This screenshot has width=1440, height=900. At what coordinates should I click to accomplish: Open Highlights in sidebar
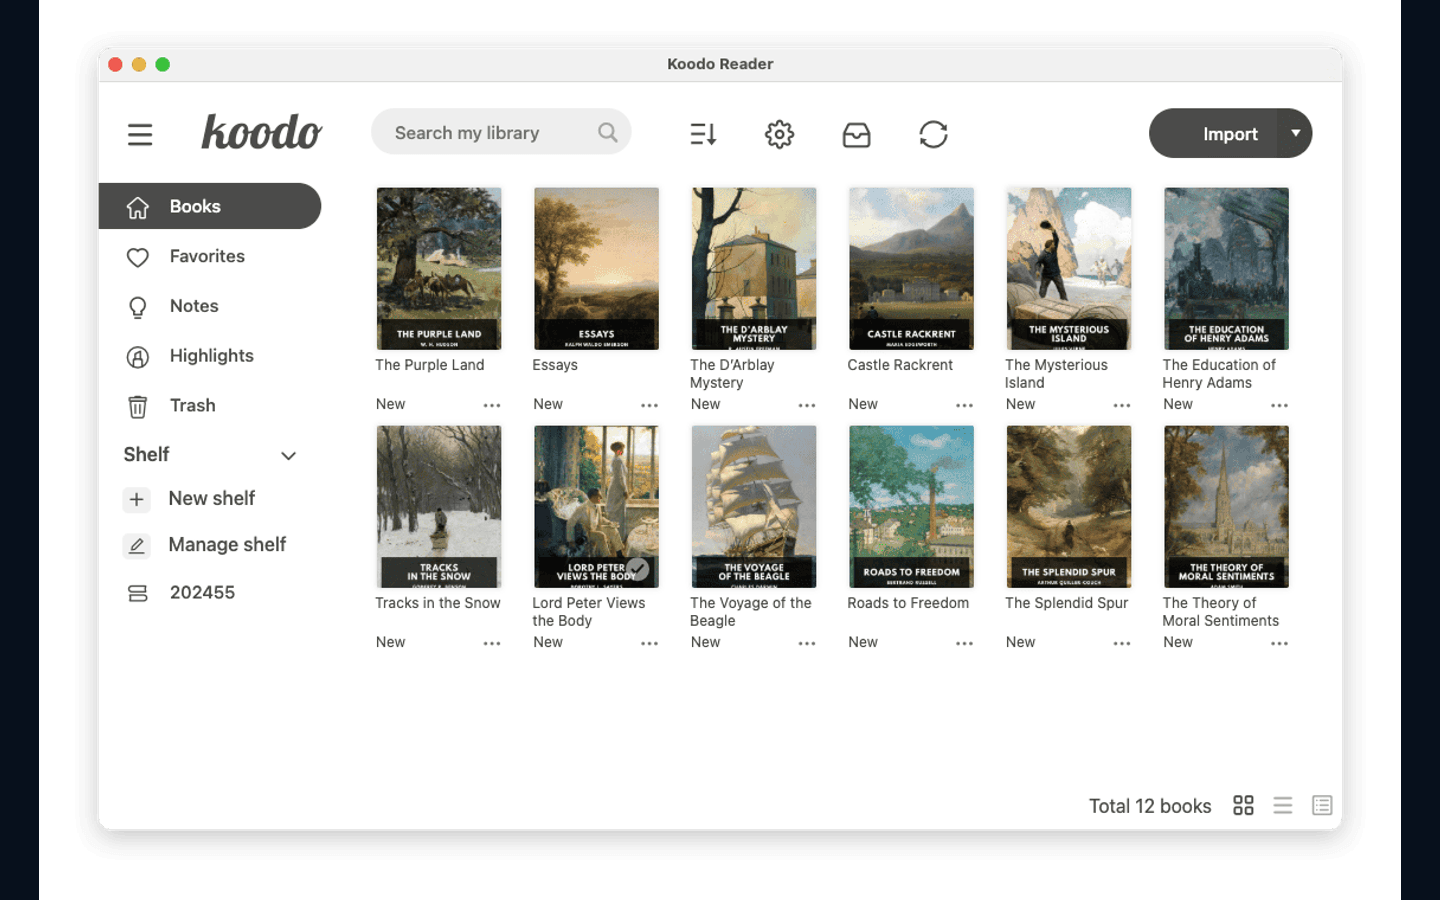(210, 356)
